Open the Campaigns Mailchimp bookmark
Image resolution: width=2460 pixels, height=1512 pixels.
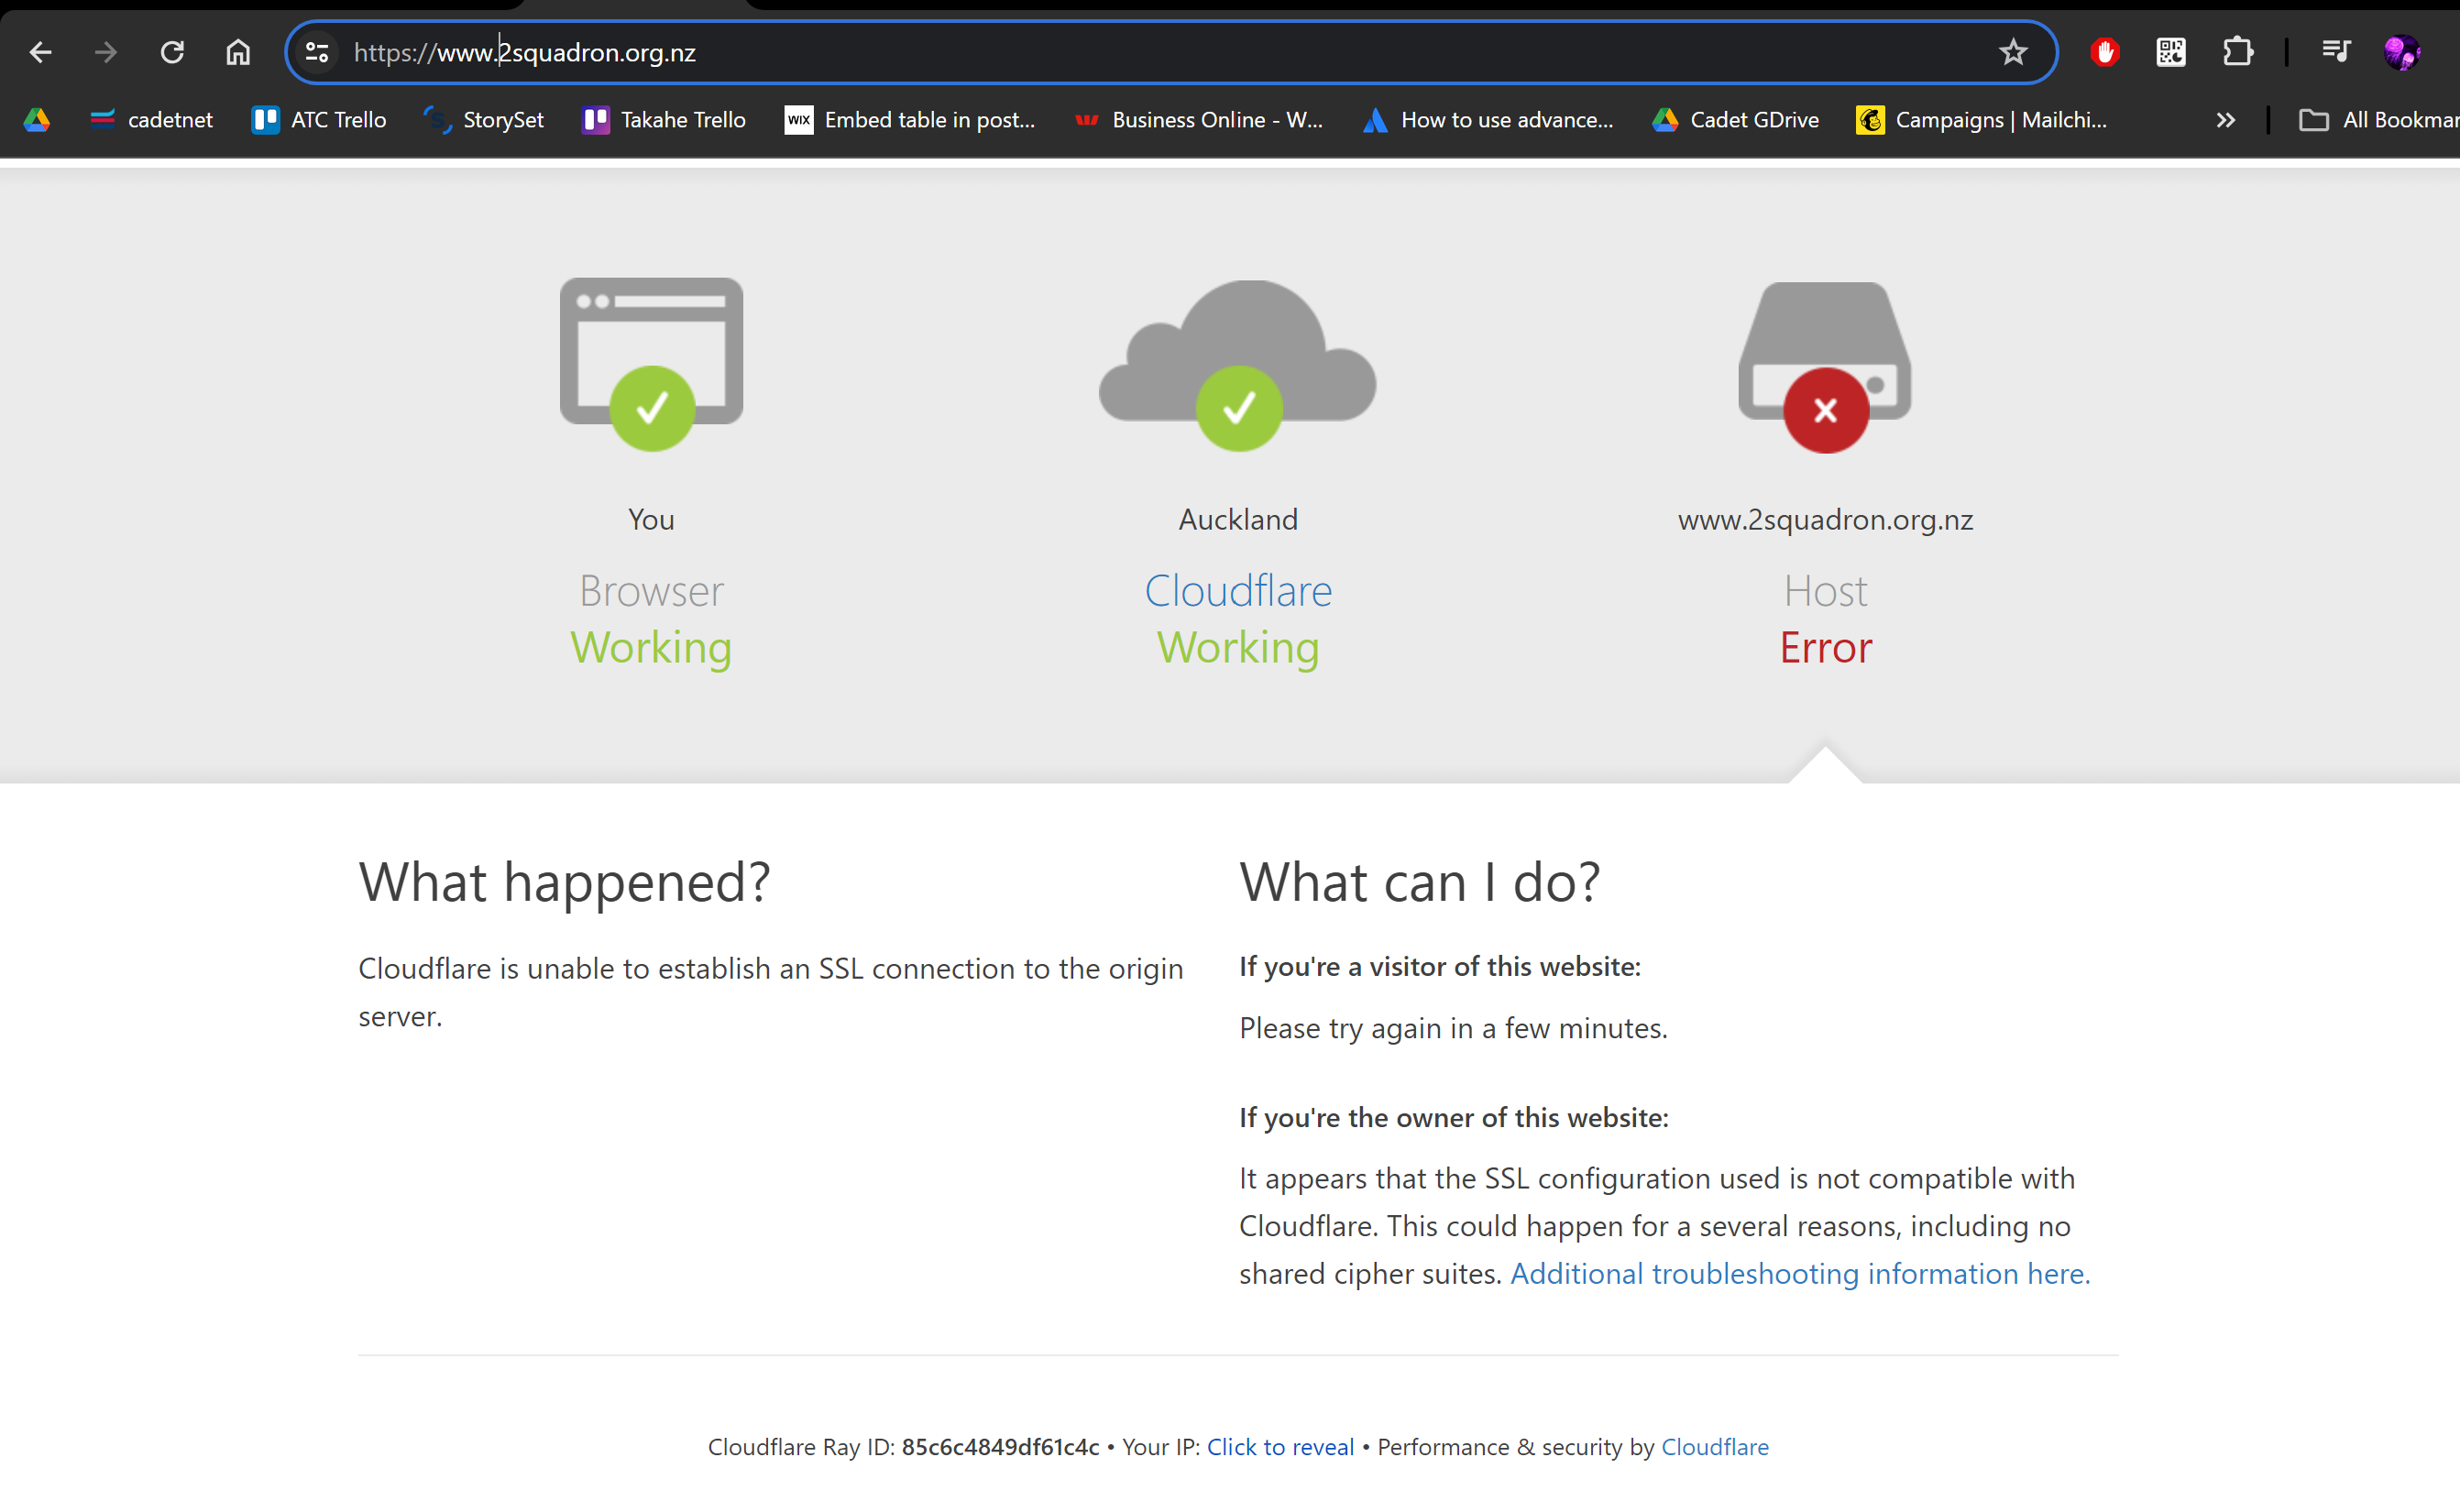click(x=1981, y=120)
